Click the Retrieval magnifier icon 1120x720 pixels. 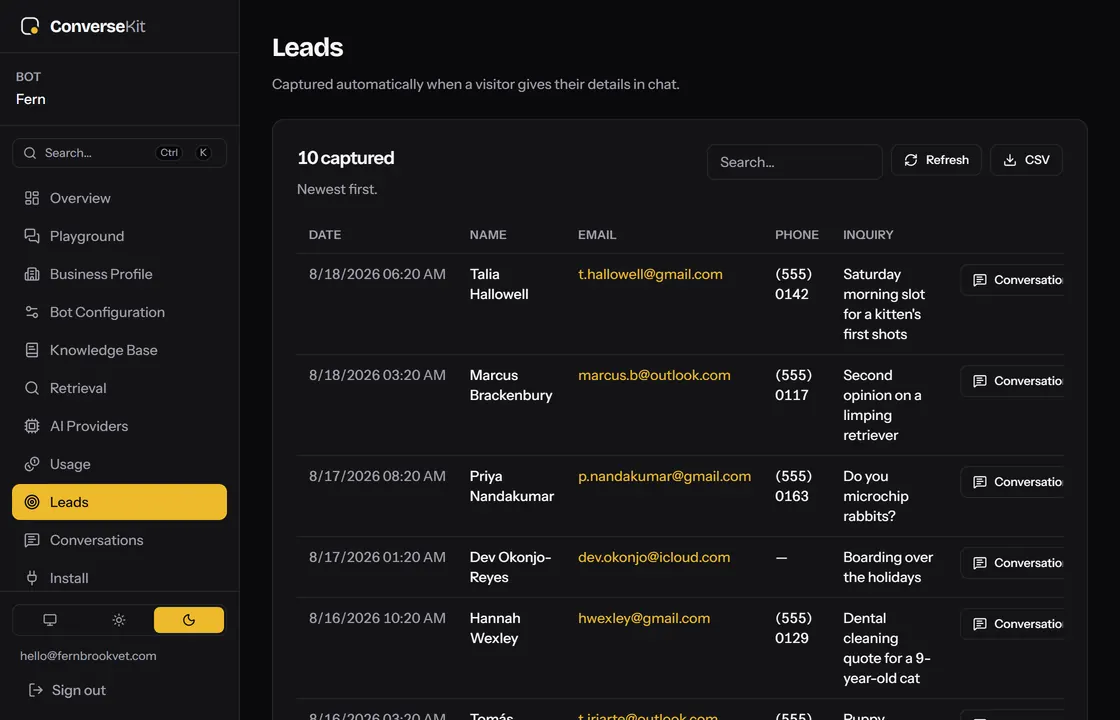coord(31,388)
